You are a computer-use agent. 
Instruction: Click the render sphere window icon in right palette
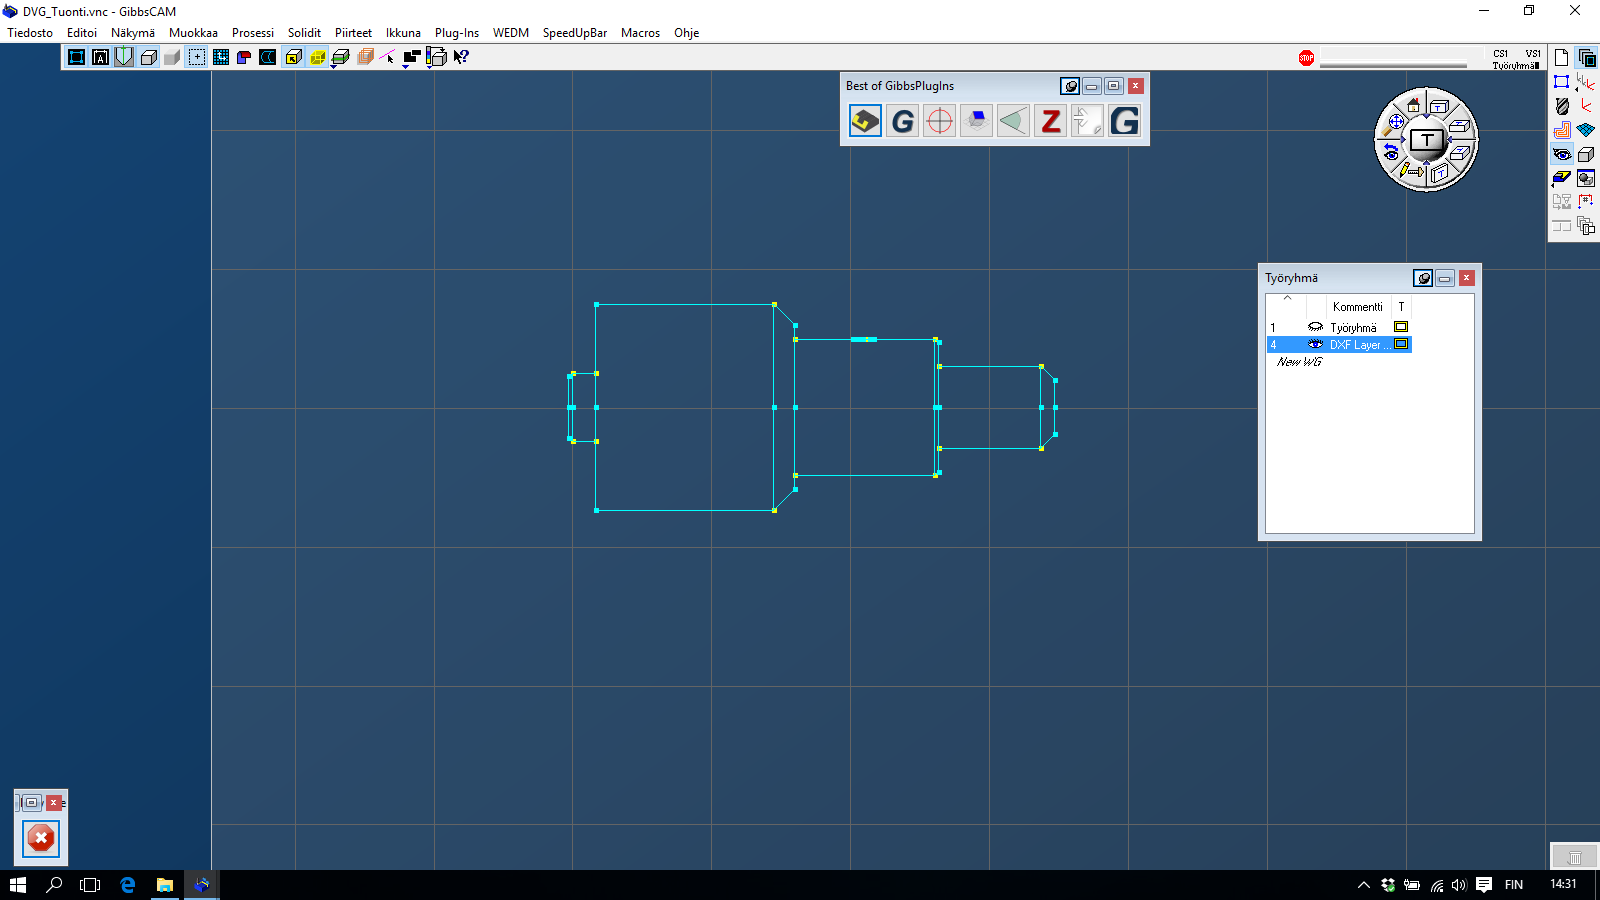(1586, 178)
